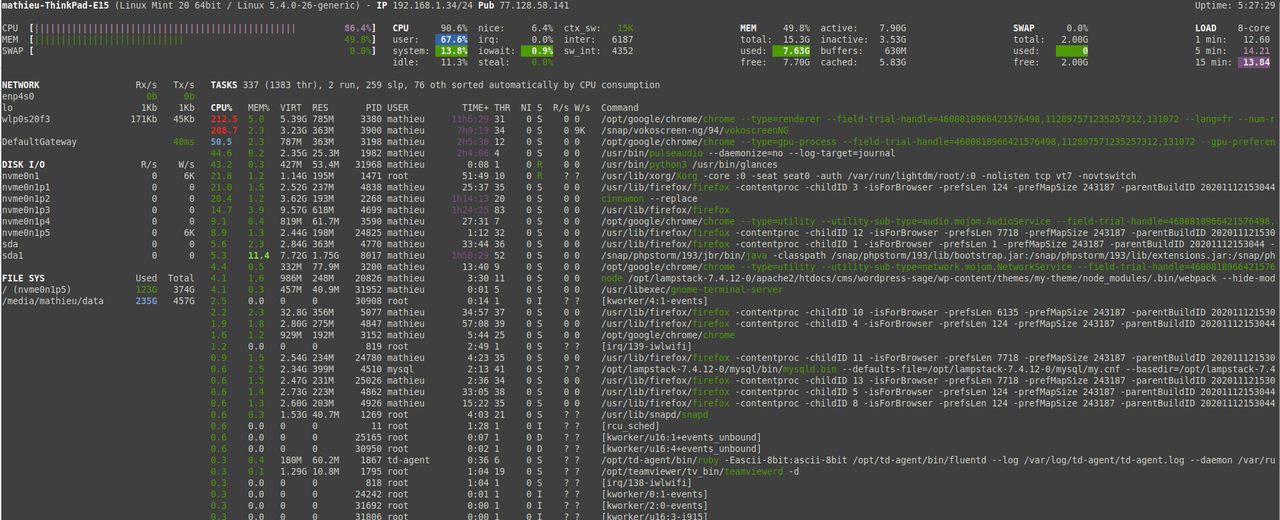Select the hostname mathieu-ThinkPad-E15
Viewport: 1280px width, 520px height.
coord(56,6)
